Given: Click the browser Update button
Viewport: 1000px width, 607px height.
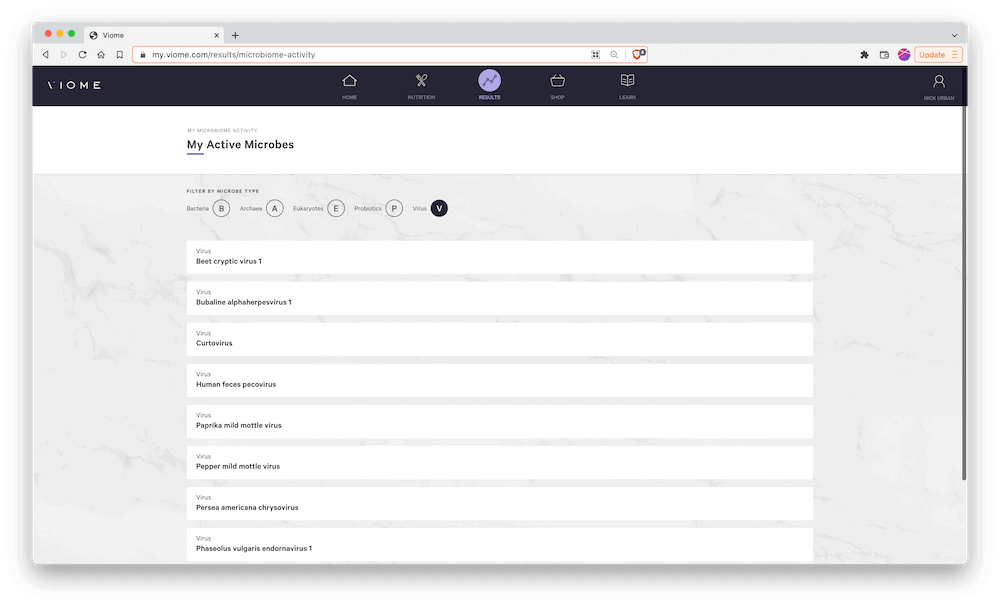Looking at the screenshot, I should point(938,55).
